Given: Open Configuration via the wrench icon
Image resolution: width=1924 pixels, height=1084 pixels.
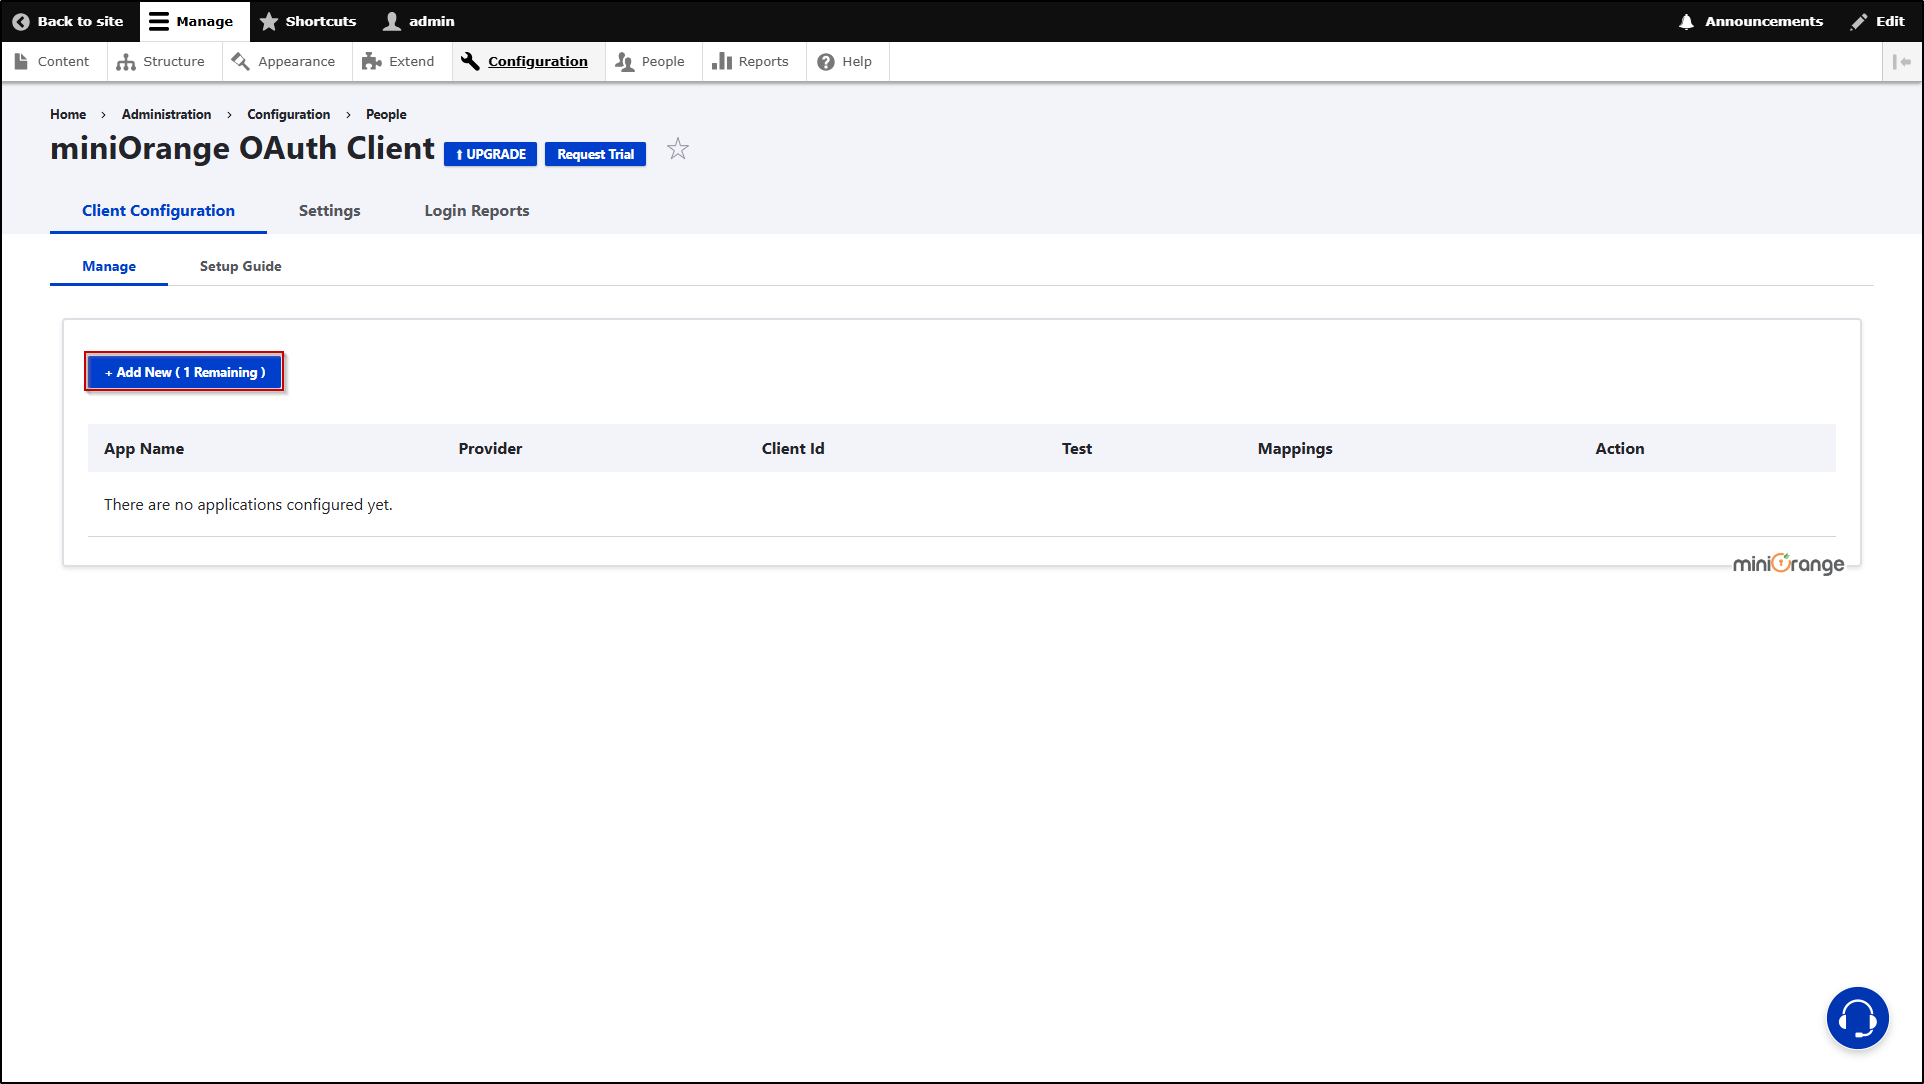Looking at the screenshot, I should 469,61.
